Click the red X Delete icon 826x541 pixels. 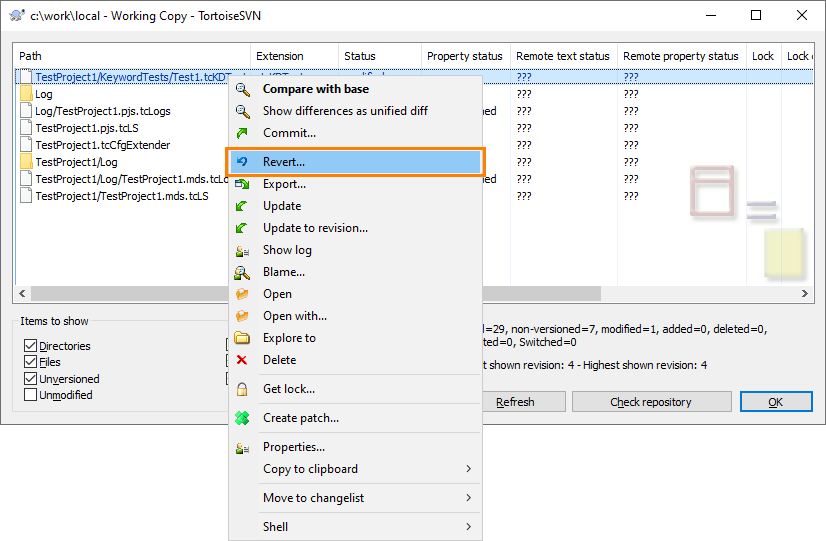(242, 360)
